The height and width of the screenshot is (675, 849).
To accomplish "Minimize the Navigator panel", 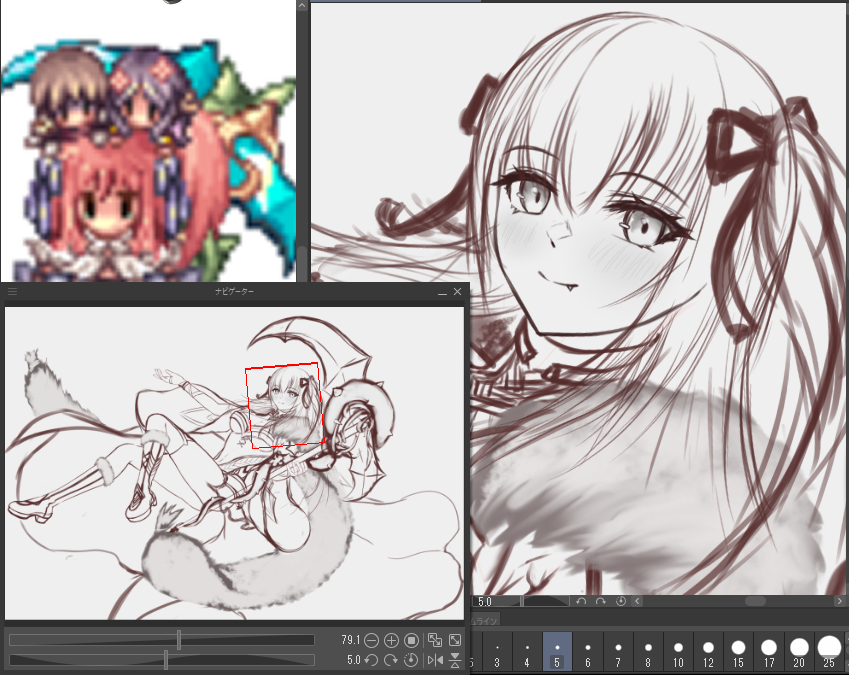I will click(x=442, y=292).
